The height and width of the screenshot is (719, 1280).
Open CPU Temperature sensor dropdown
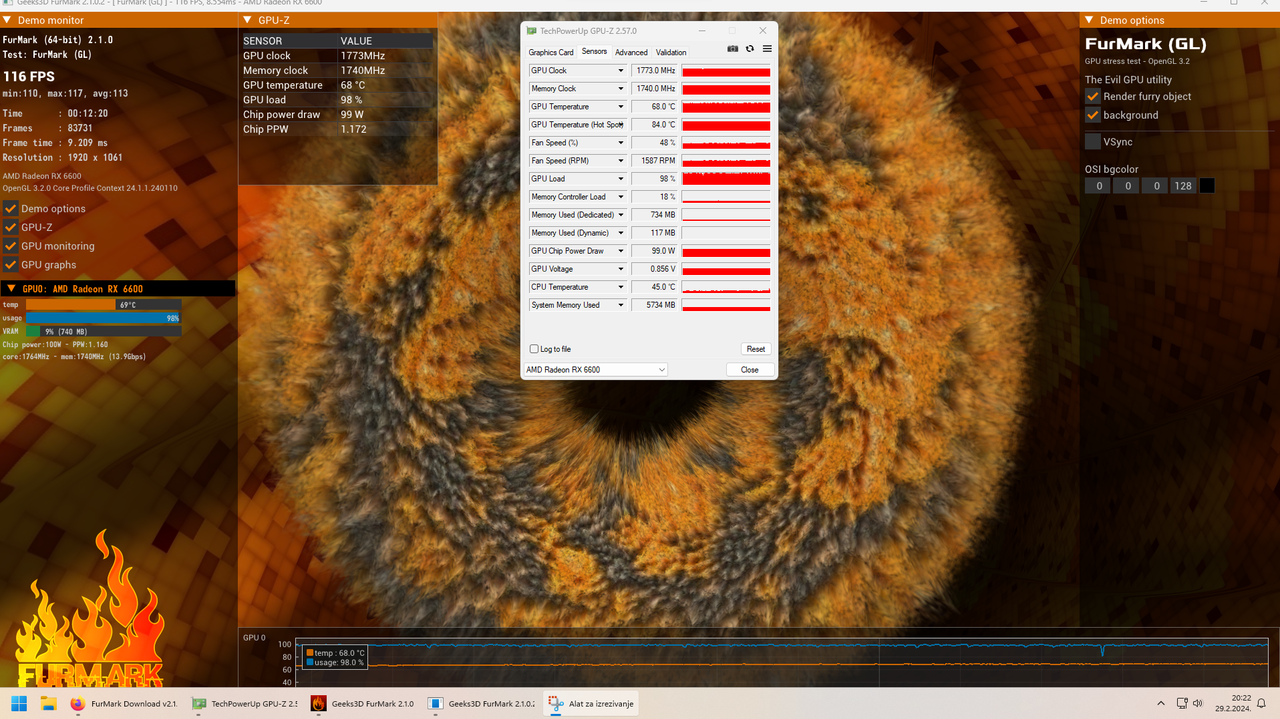point(621,287)
